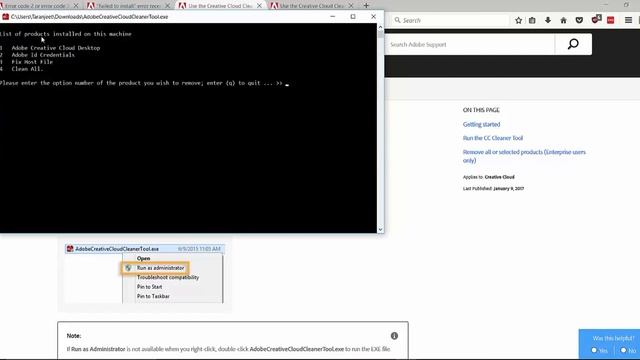The height and width of the screenshot is (360, 640).
Task: Select No for 'Was this helpful?'
Action: 623,350
